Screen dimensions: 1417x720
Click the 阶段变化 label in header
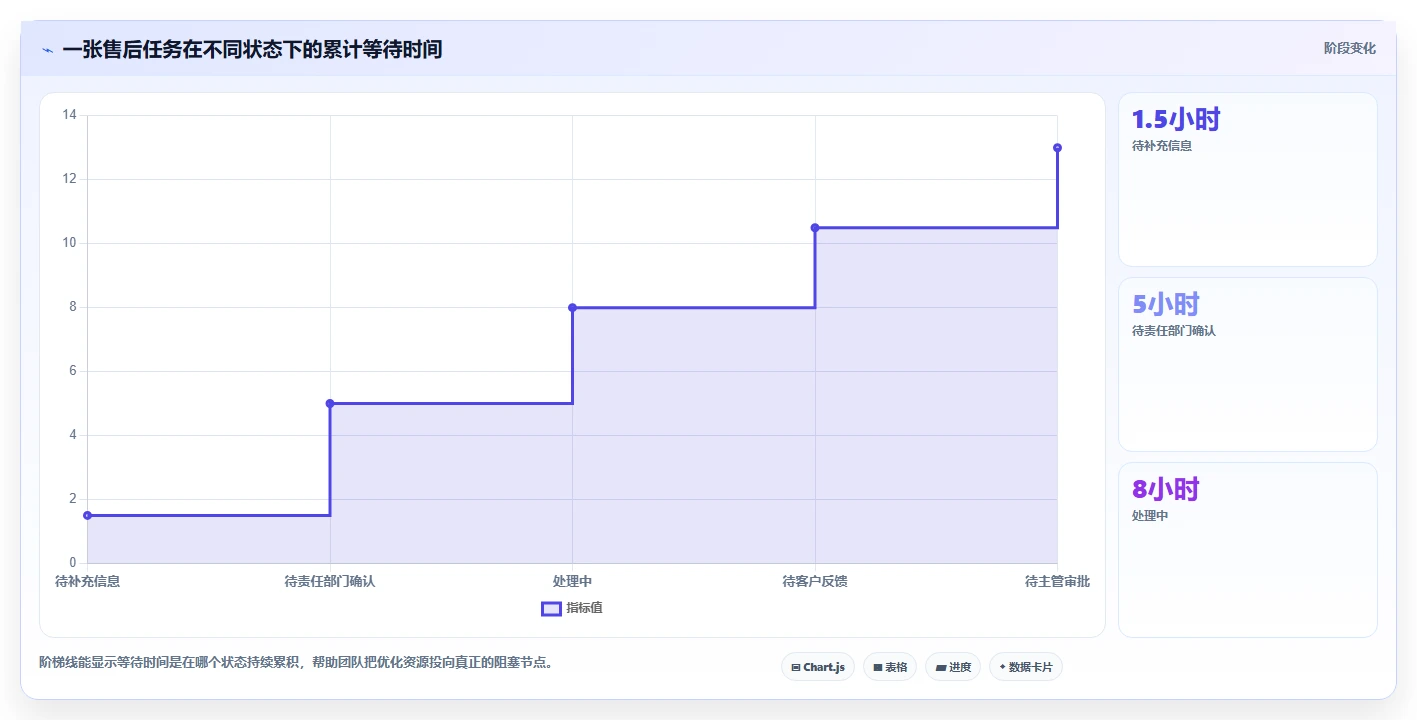[1349, 48]
